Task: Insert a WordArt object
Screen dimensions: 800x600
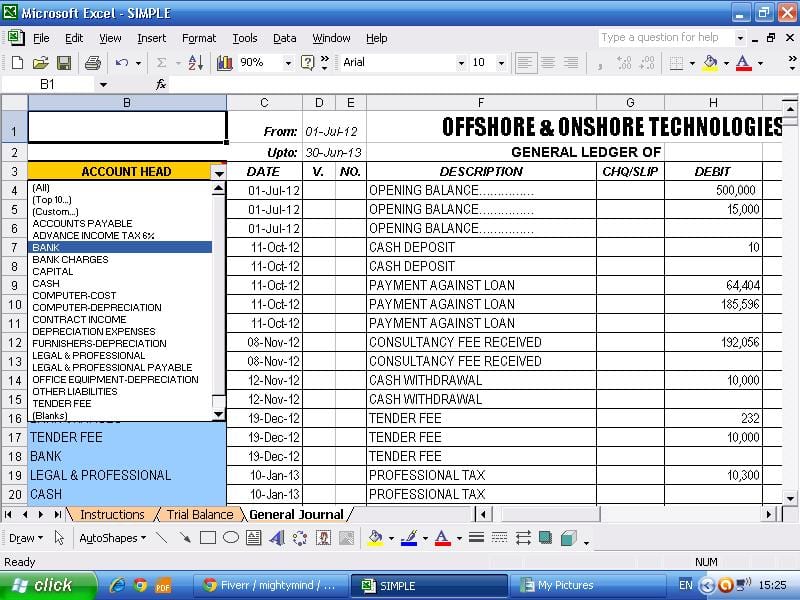Action: point(277,539)
